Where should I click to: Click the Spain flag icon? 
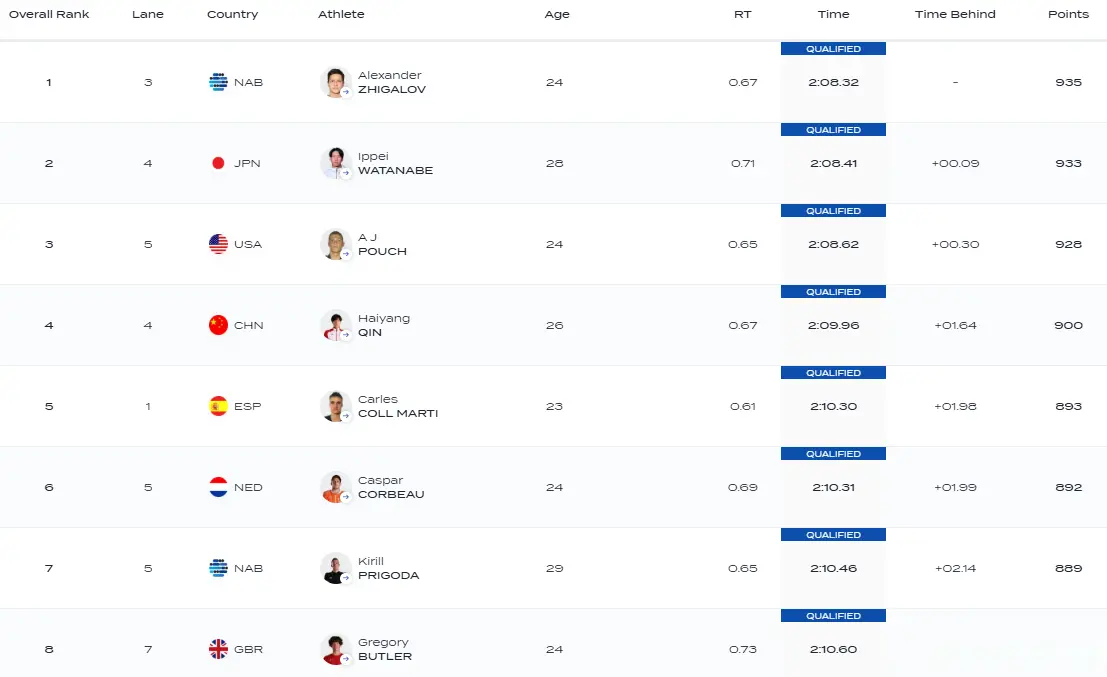tap(218, 406)
